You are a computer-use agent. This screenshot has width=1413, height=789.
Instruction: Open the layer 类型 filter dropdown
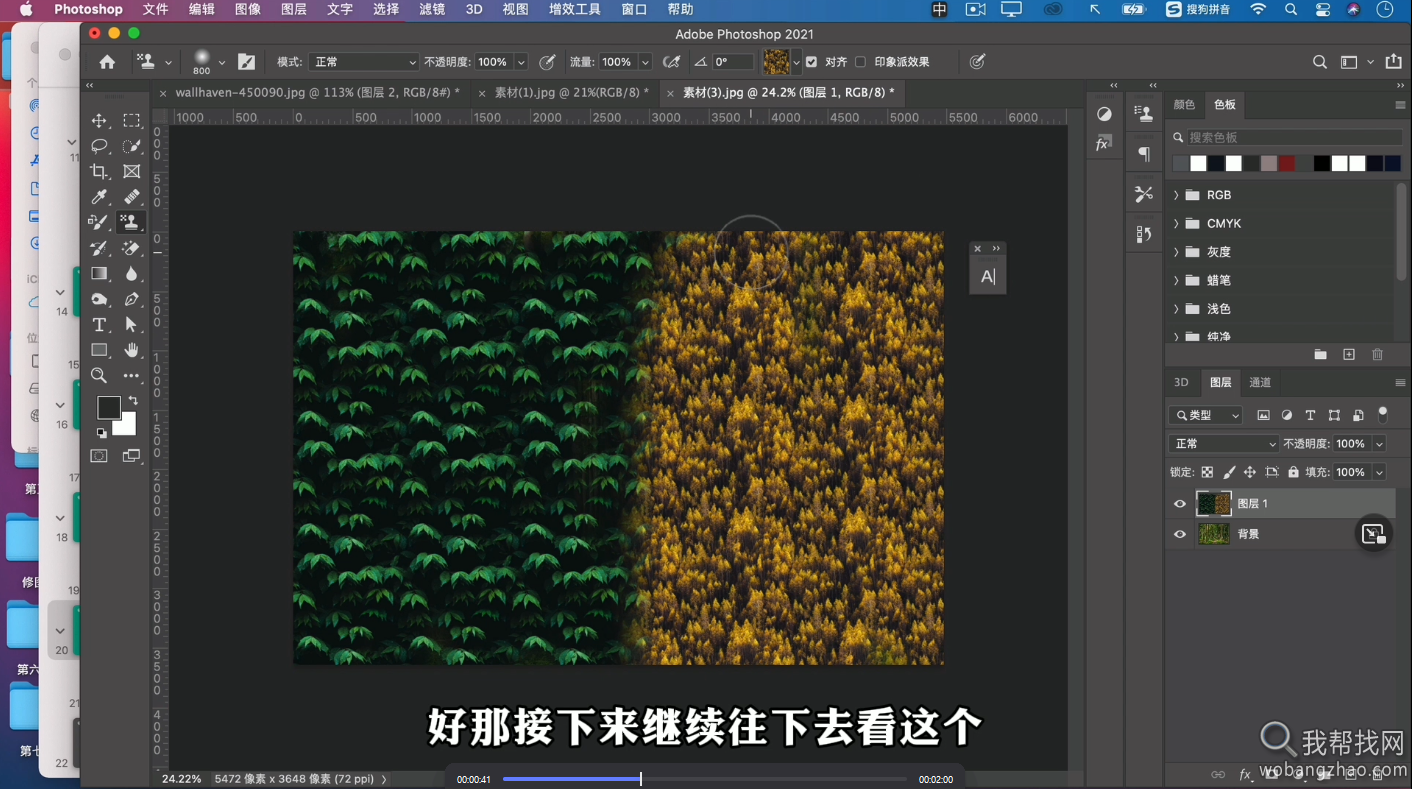click(x=1206, y=415)
